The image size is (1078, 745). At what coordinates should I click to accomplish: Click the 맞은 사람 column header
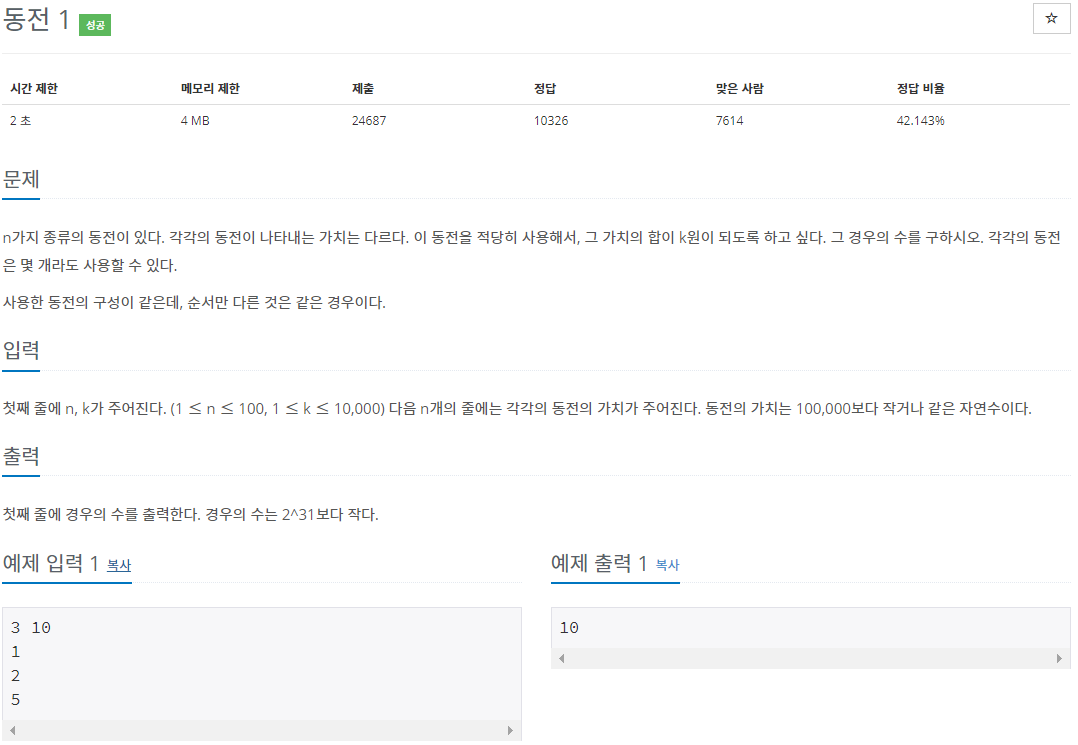[739, 89]
